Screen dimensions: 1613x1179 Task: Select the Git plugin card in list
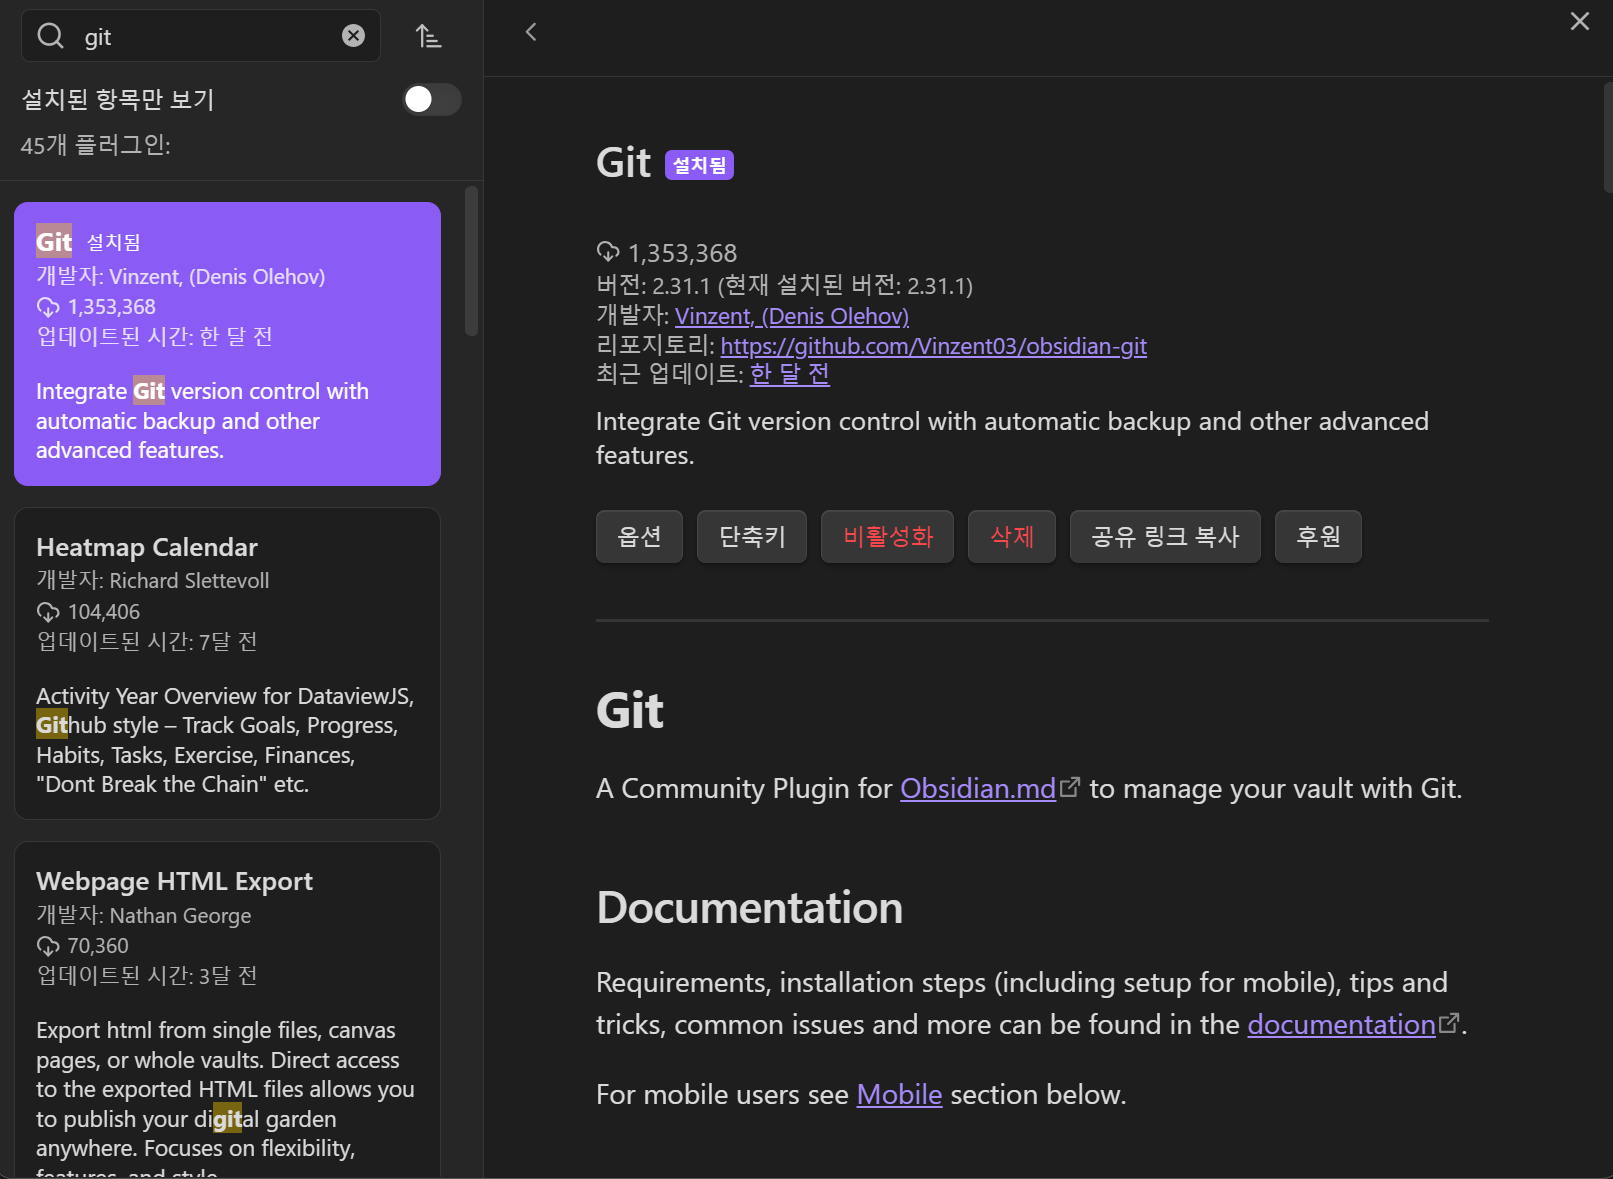click(227, 344)
